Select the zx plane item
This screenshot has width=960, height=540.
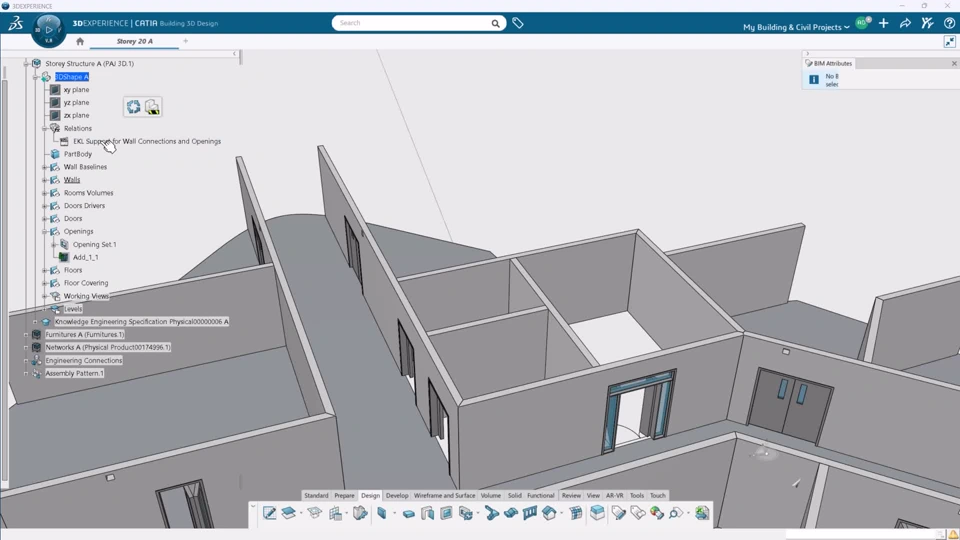77,116
